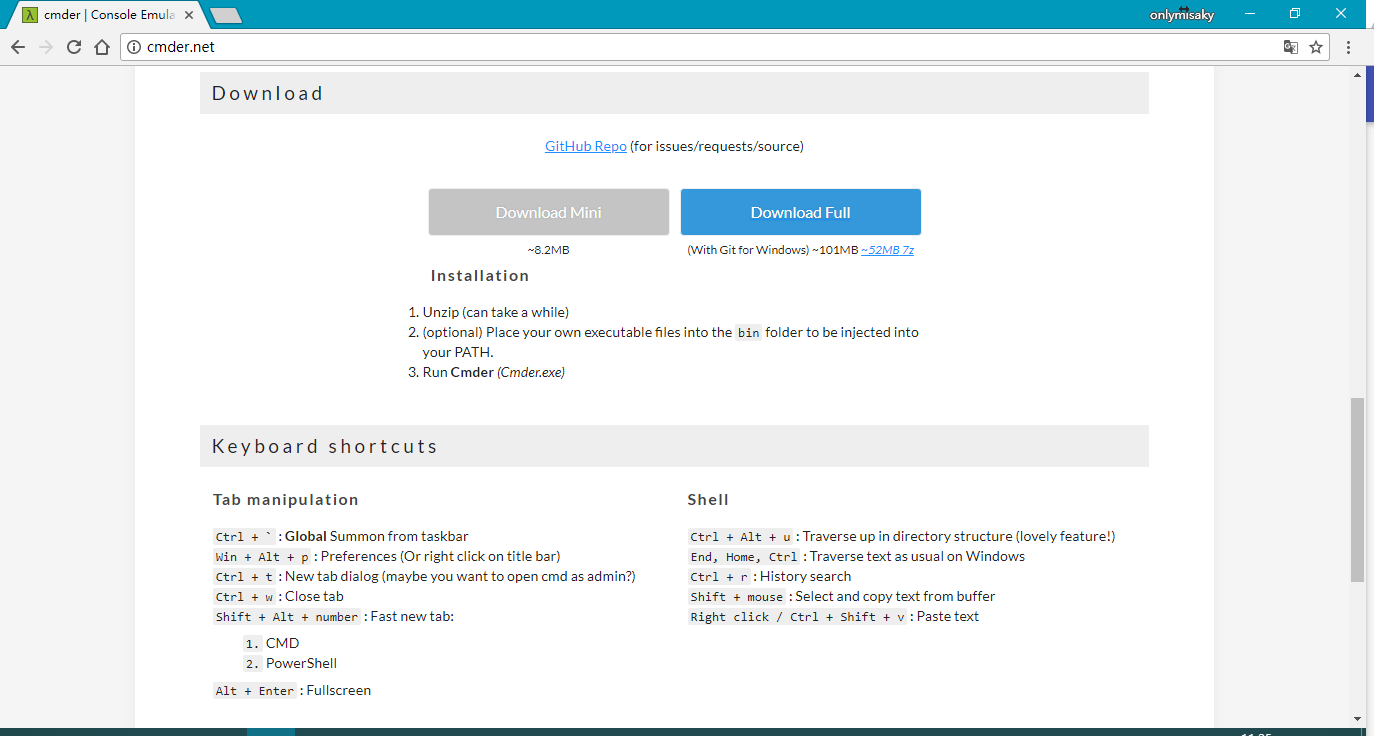
Task: Click the 'Ctrl + t' shortcut code
Action: pos(244,577)
